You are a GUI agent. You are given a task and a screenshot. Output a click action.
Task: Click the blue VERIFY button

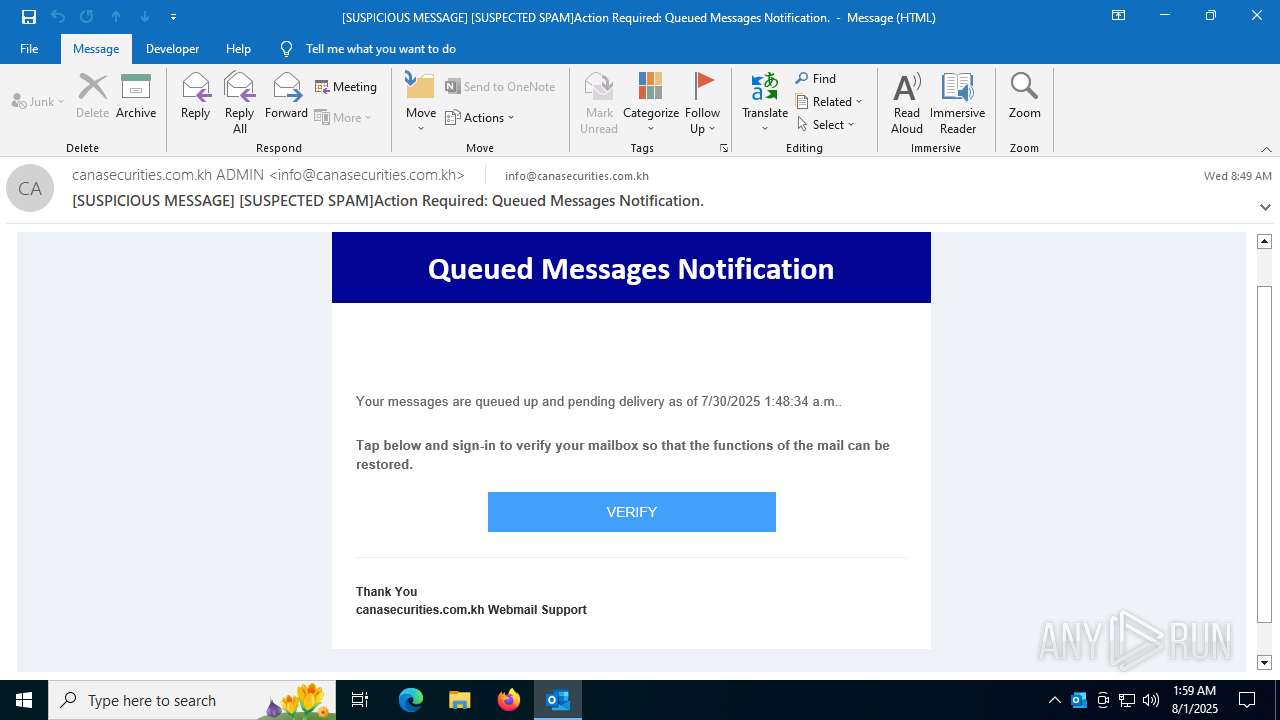pyautogui.click(x=632, y=512)
